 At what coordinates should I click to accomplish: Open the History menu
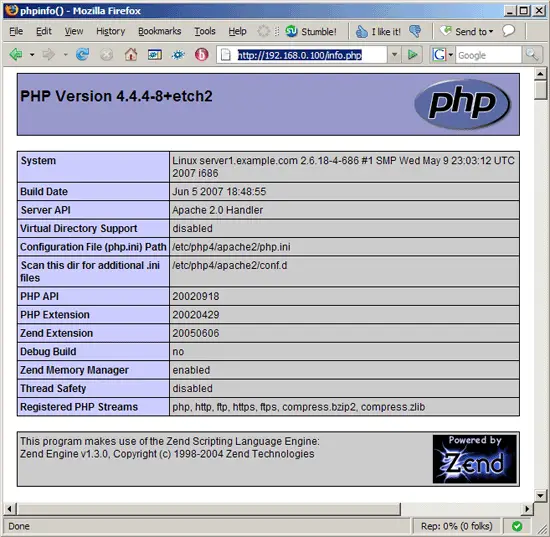(x=110, y=32)
